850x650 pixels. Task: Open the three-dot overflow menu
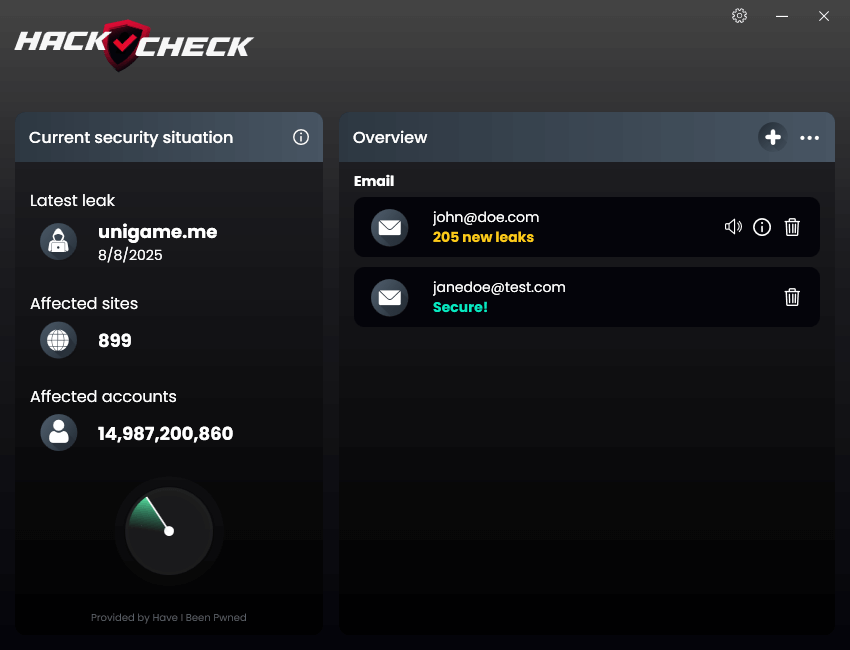[x=810, y=137]
